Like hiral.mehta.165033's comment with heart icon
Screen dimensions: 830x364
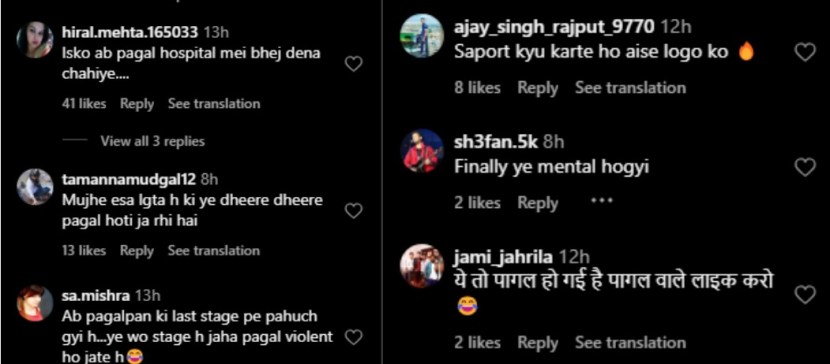pyautogui.click(x=353, y=65)
